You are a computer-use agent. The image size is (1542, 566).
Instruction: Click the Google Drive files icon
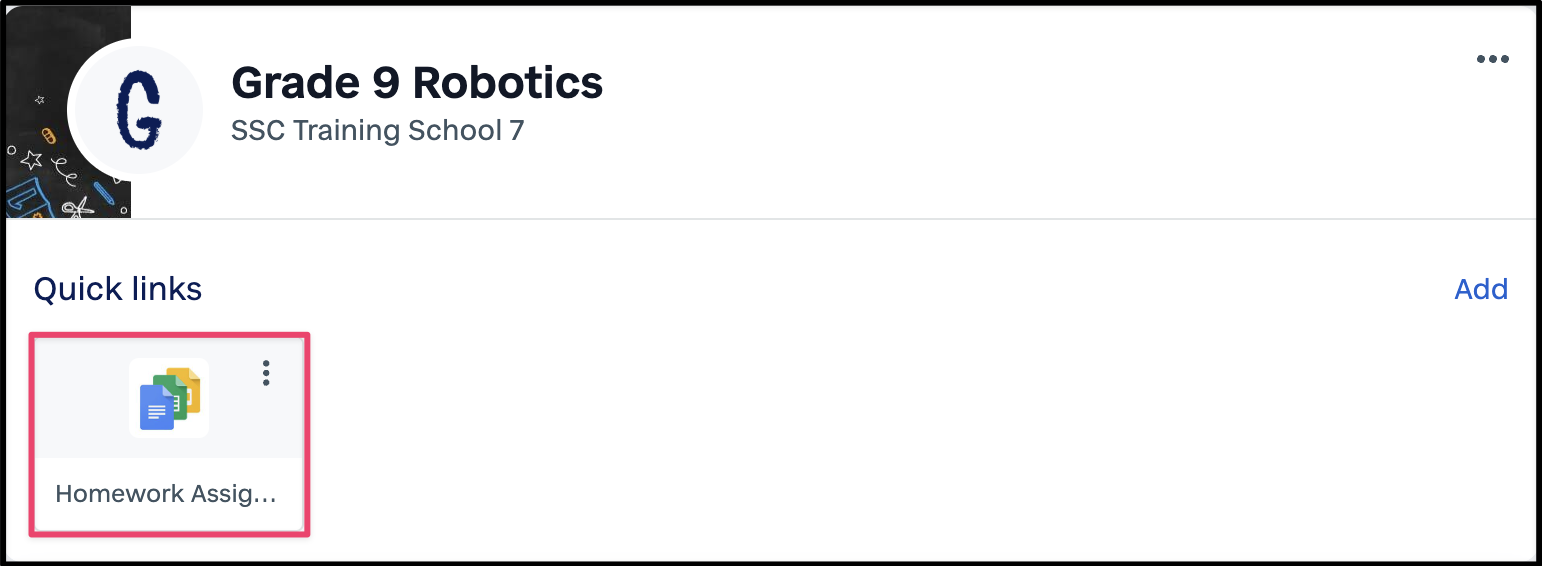(x=169, y=398)
